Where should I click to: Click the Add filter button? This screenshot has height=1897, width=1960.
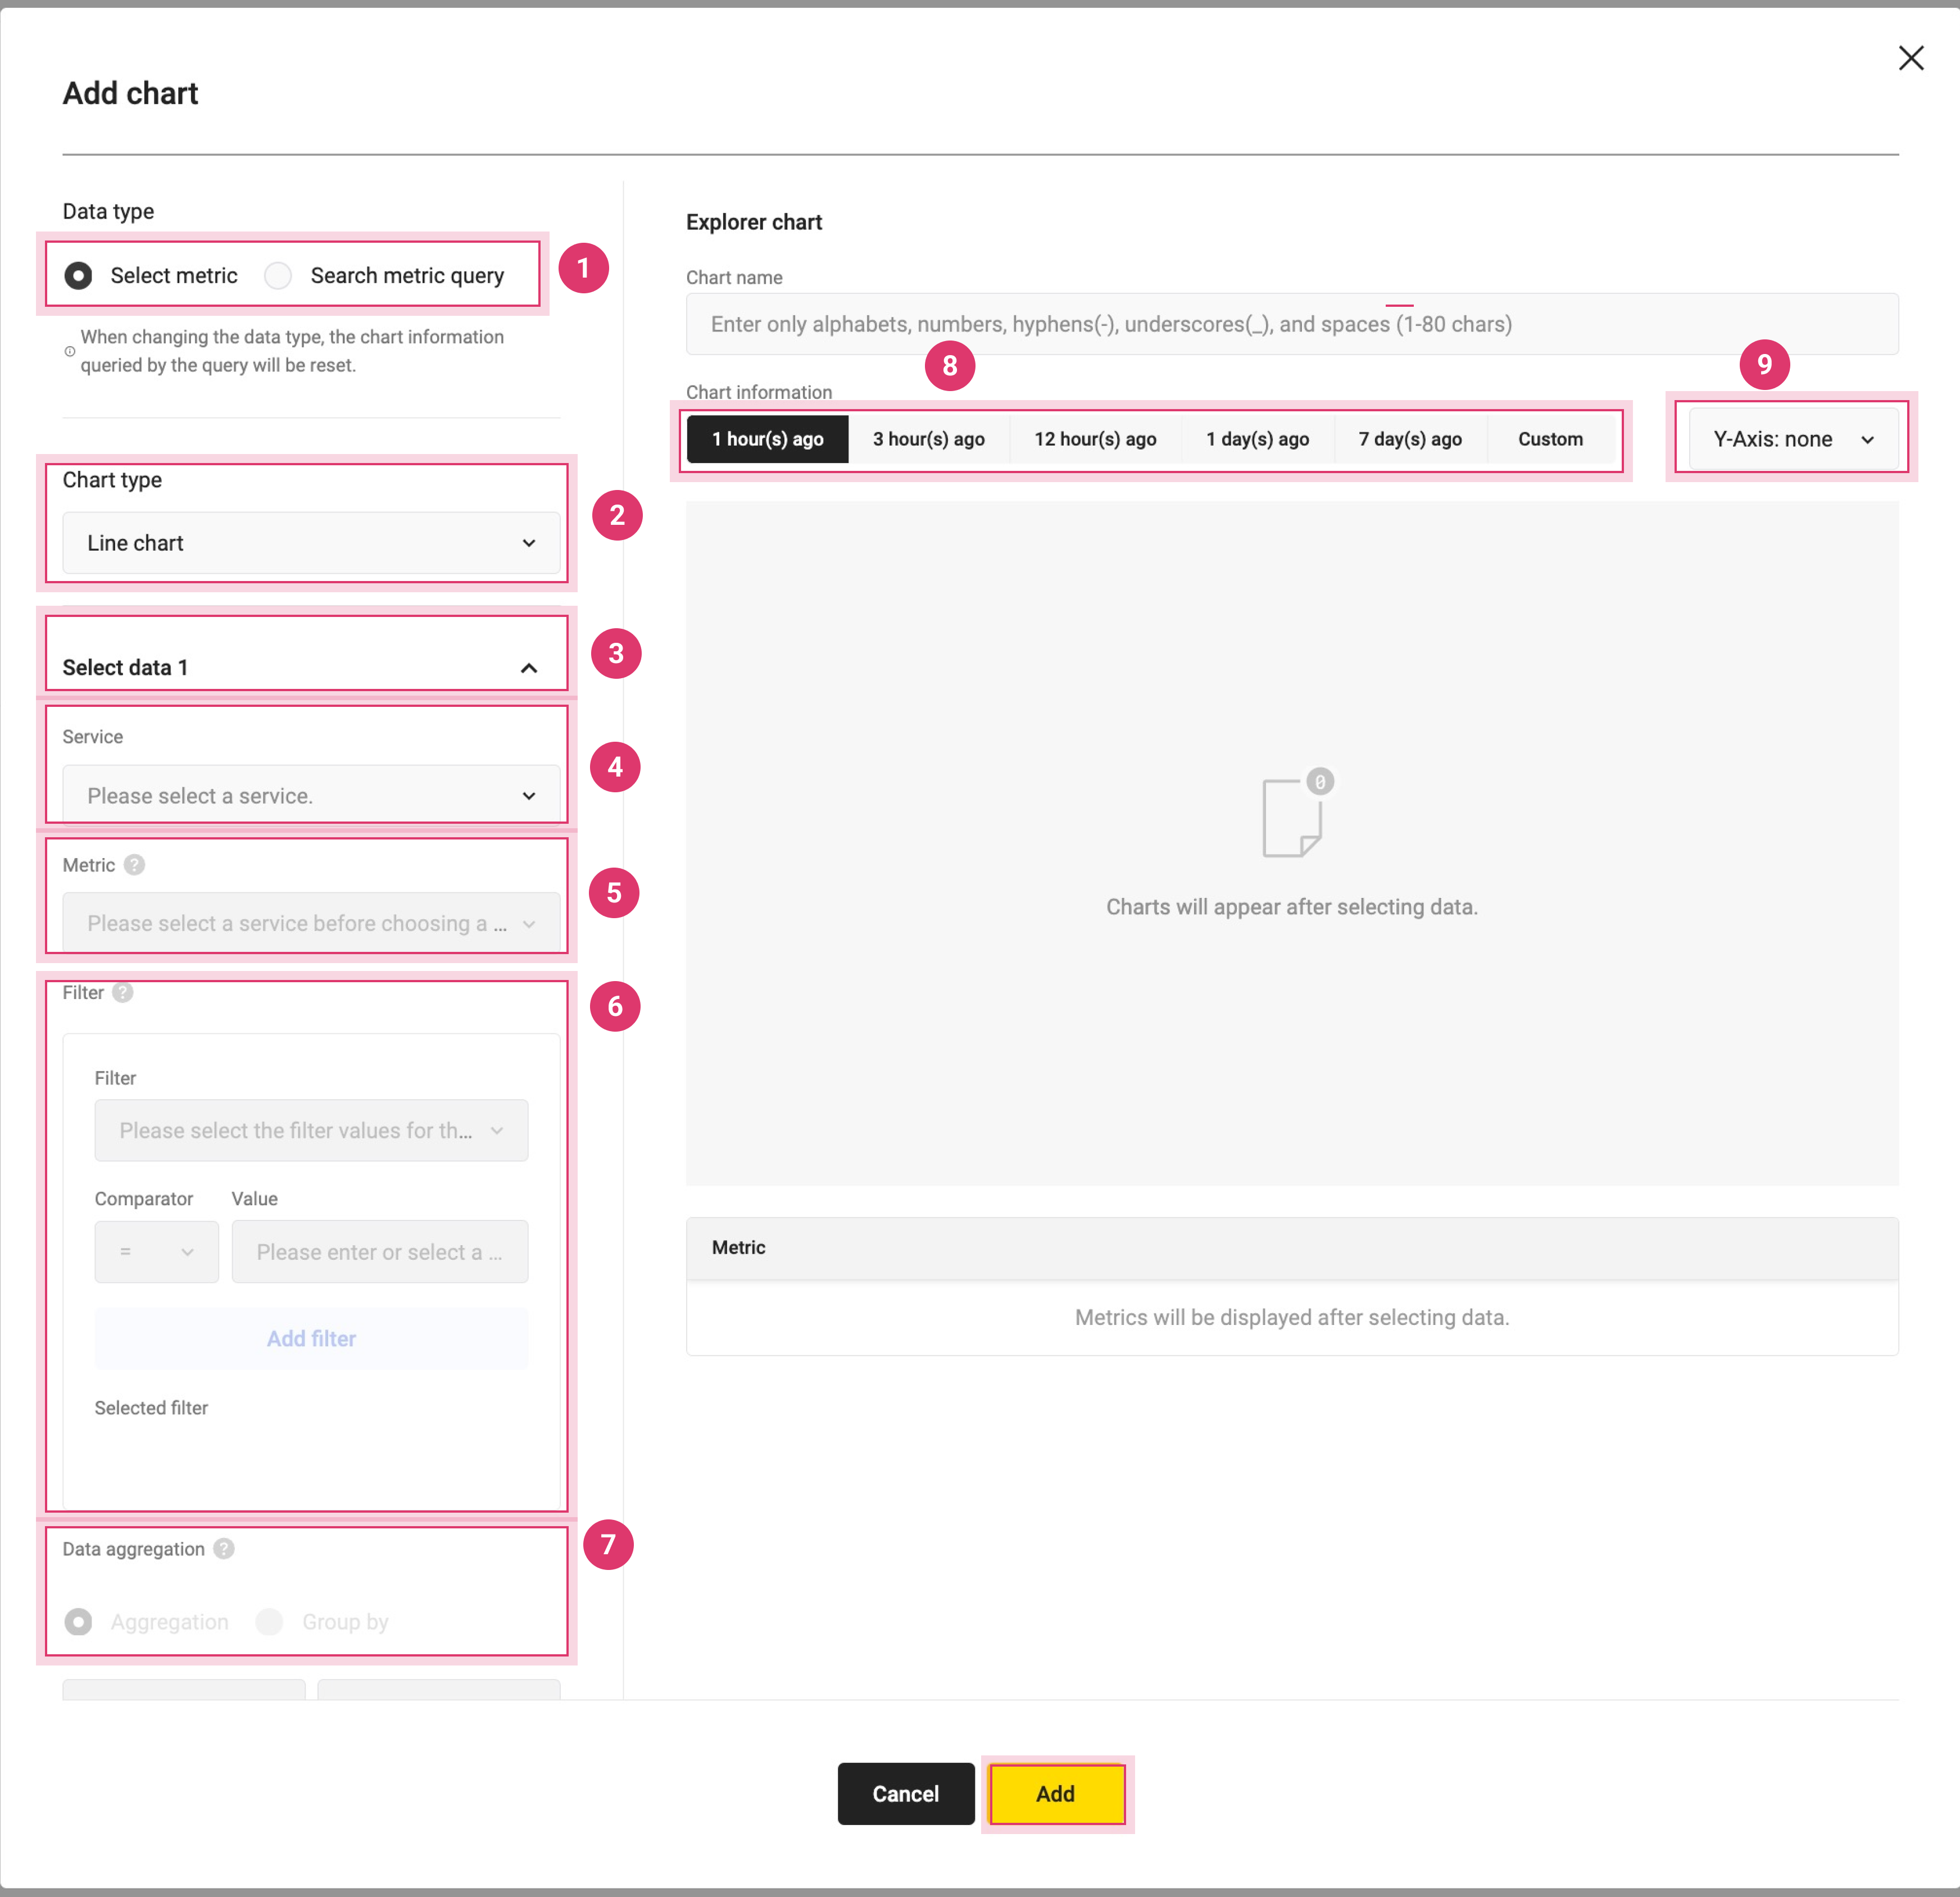coord(311,1339)
